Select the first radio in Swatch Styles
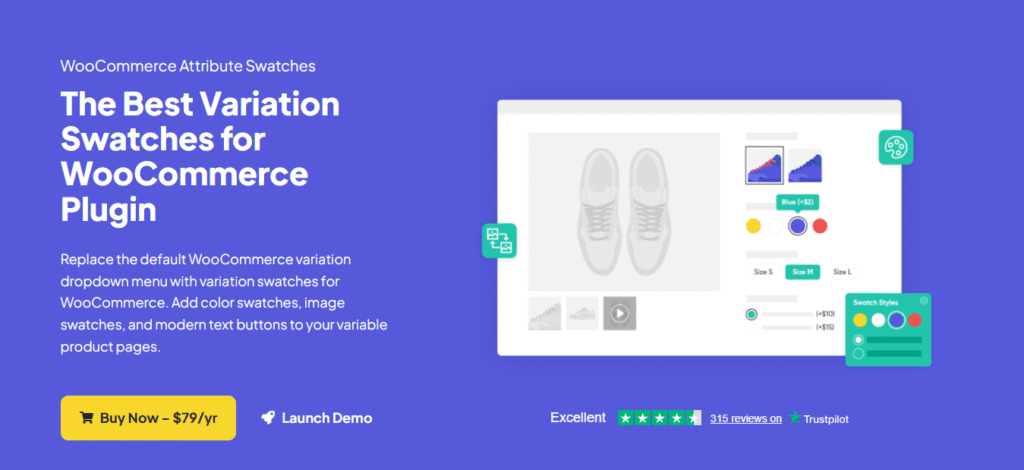1024x470 pixels. [x=859, y=339]
